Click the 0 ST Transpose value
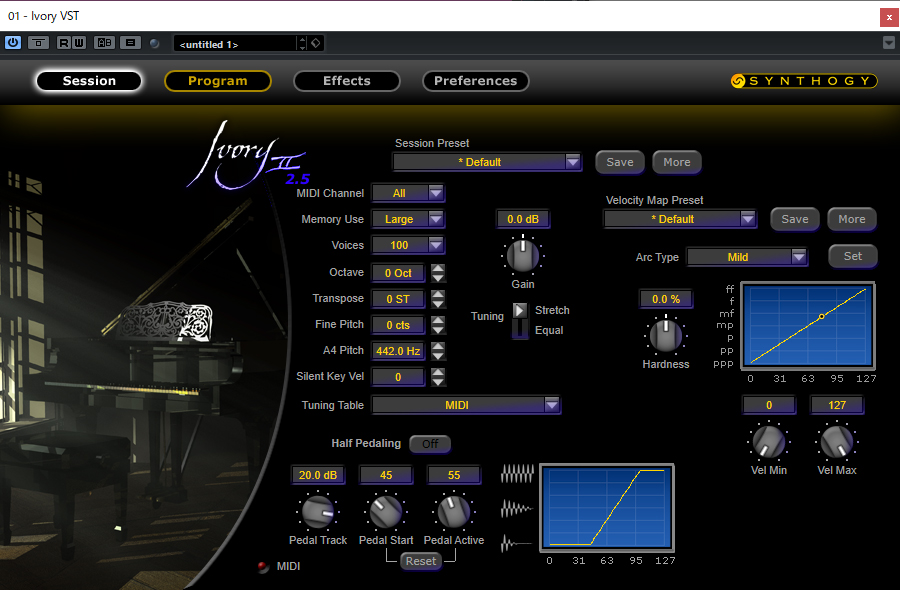The width and height of the screenshot is (900, 590). tap(398, 299)
